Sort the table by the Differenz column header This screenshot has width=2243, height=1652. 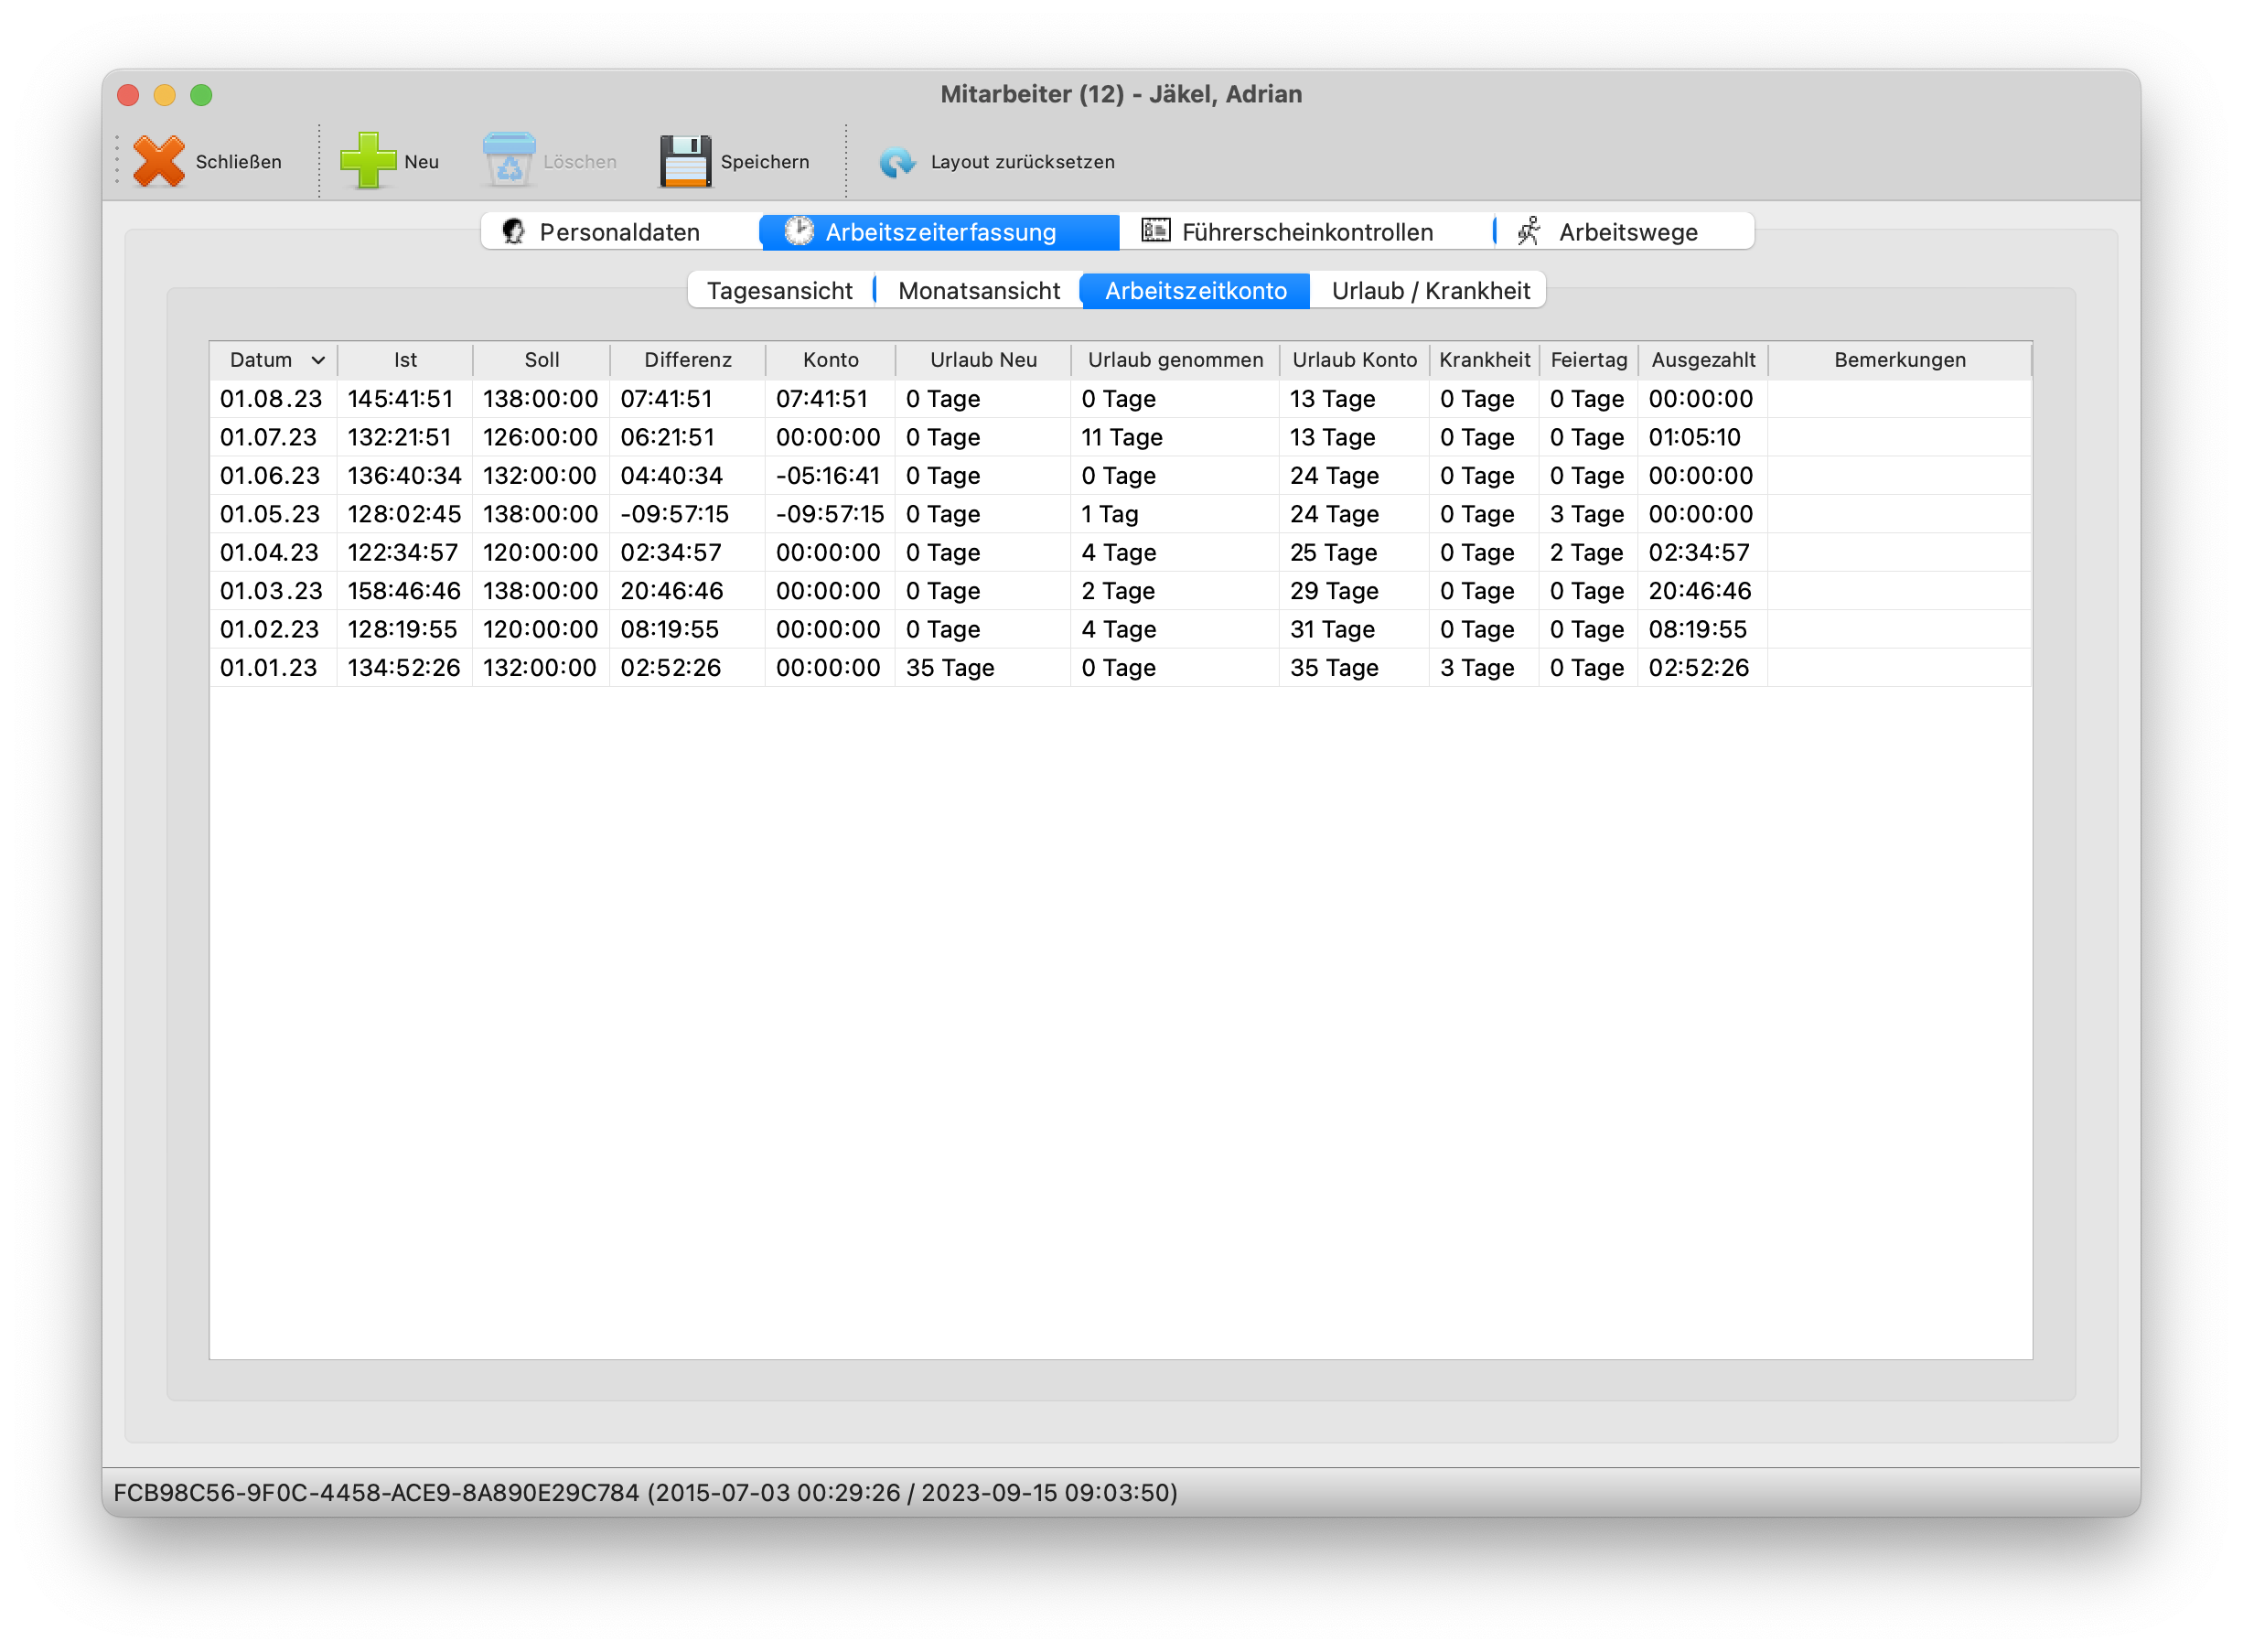coord(687,360)
